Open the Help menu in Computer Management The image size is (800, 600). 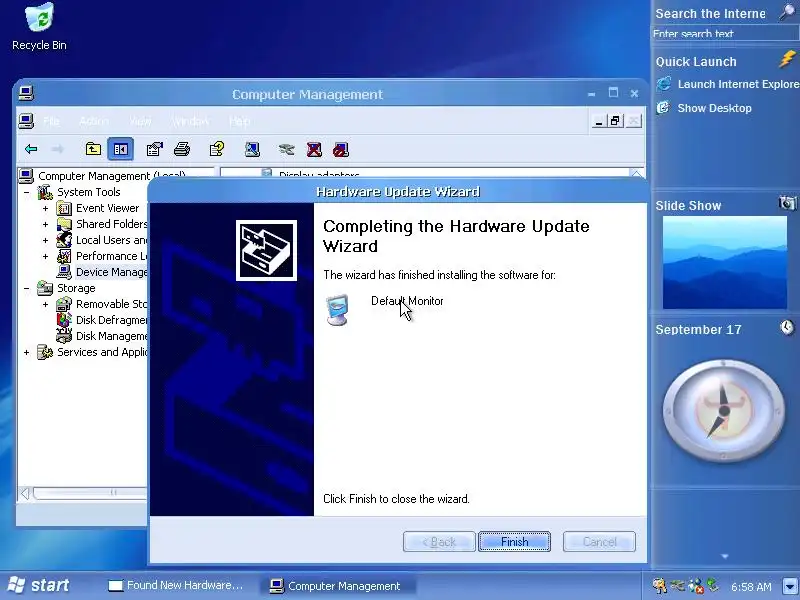[239, 121]
